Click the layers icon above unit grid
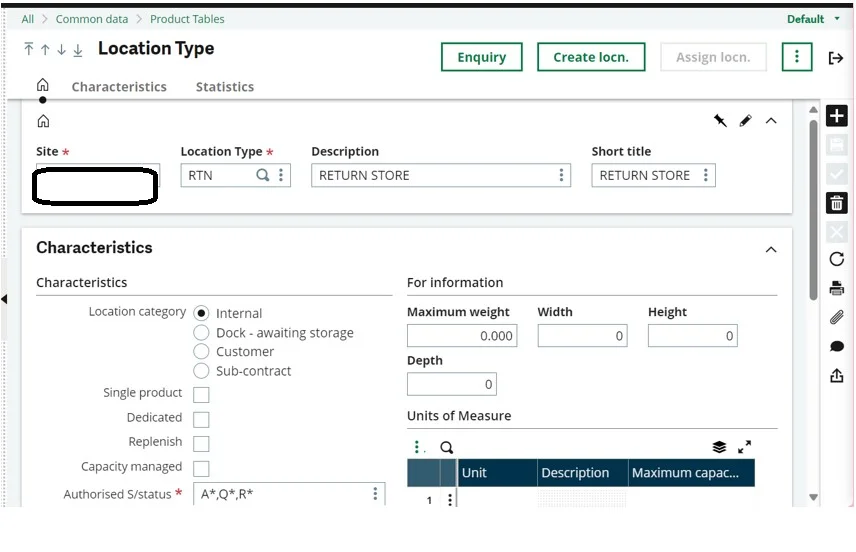 (x=719, y=447)
